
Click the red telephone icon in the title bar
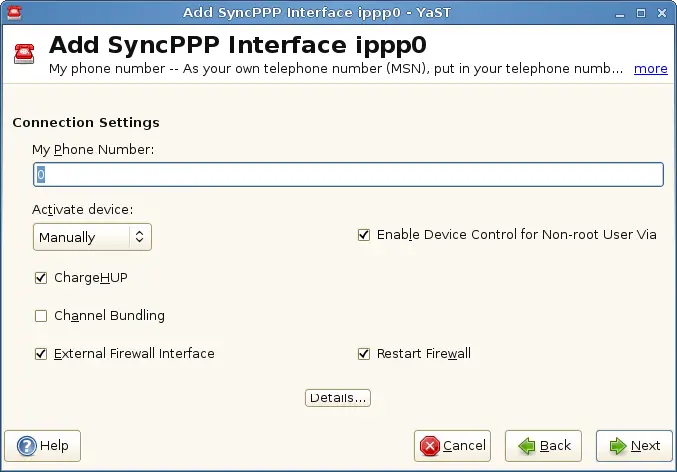(13, 12)
